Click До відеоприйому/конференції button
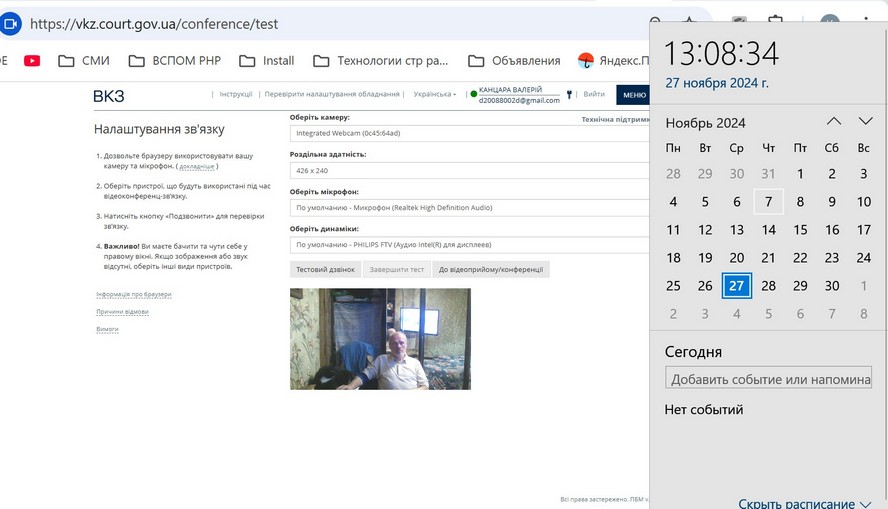The width and height of the screenshot is (888, 509). pos(490,270)
